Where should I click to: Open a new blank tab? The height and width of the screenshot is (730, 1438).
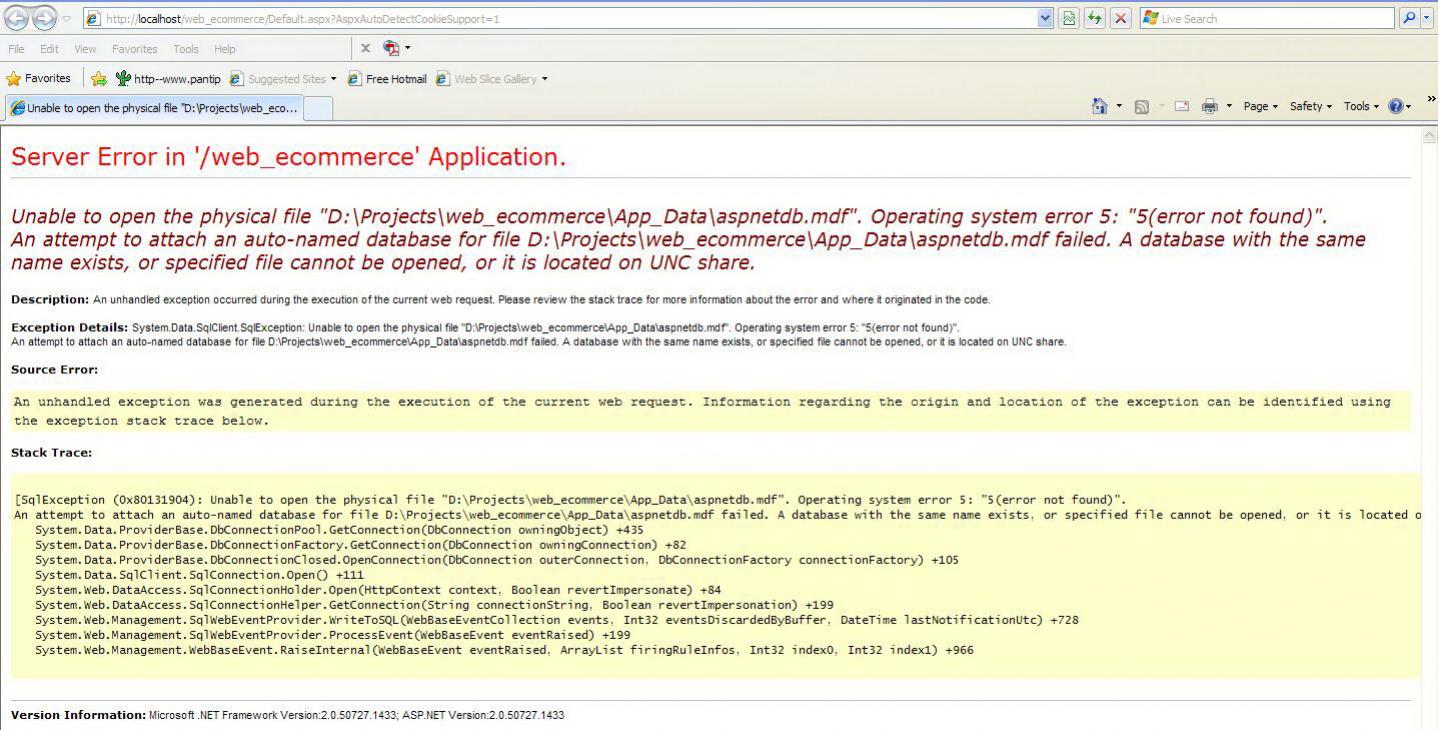(317, 109)
